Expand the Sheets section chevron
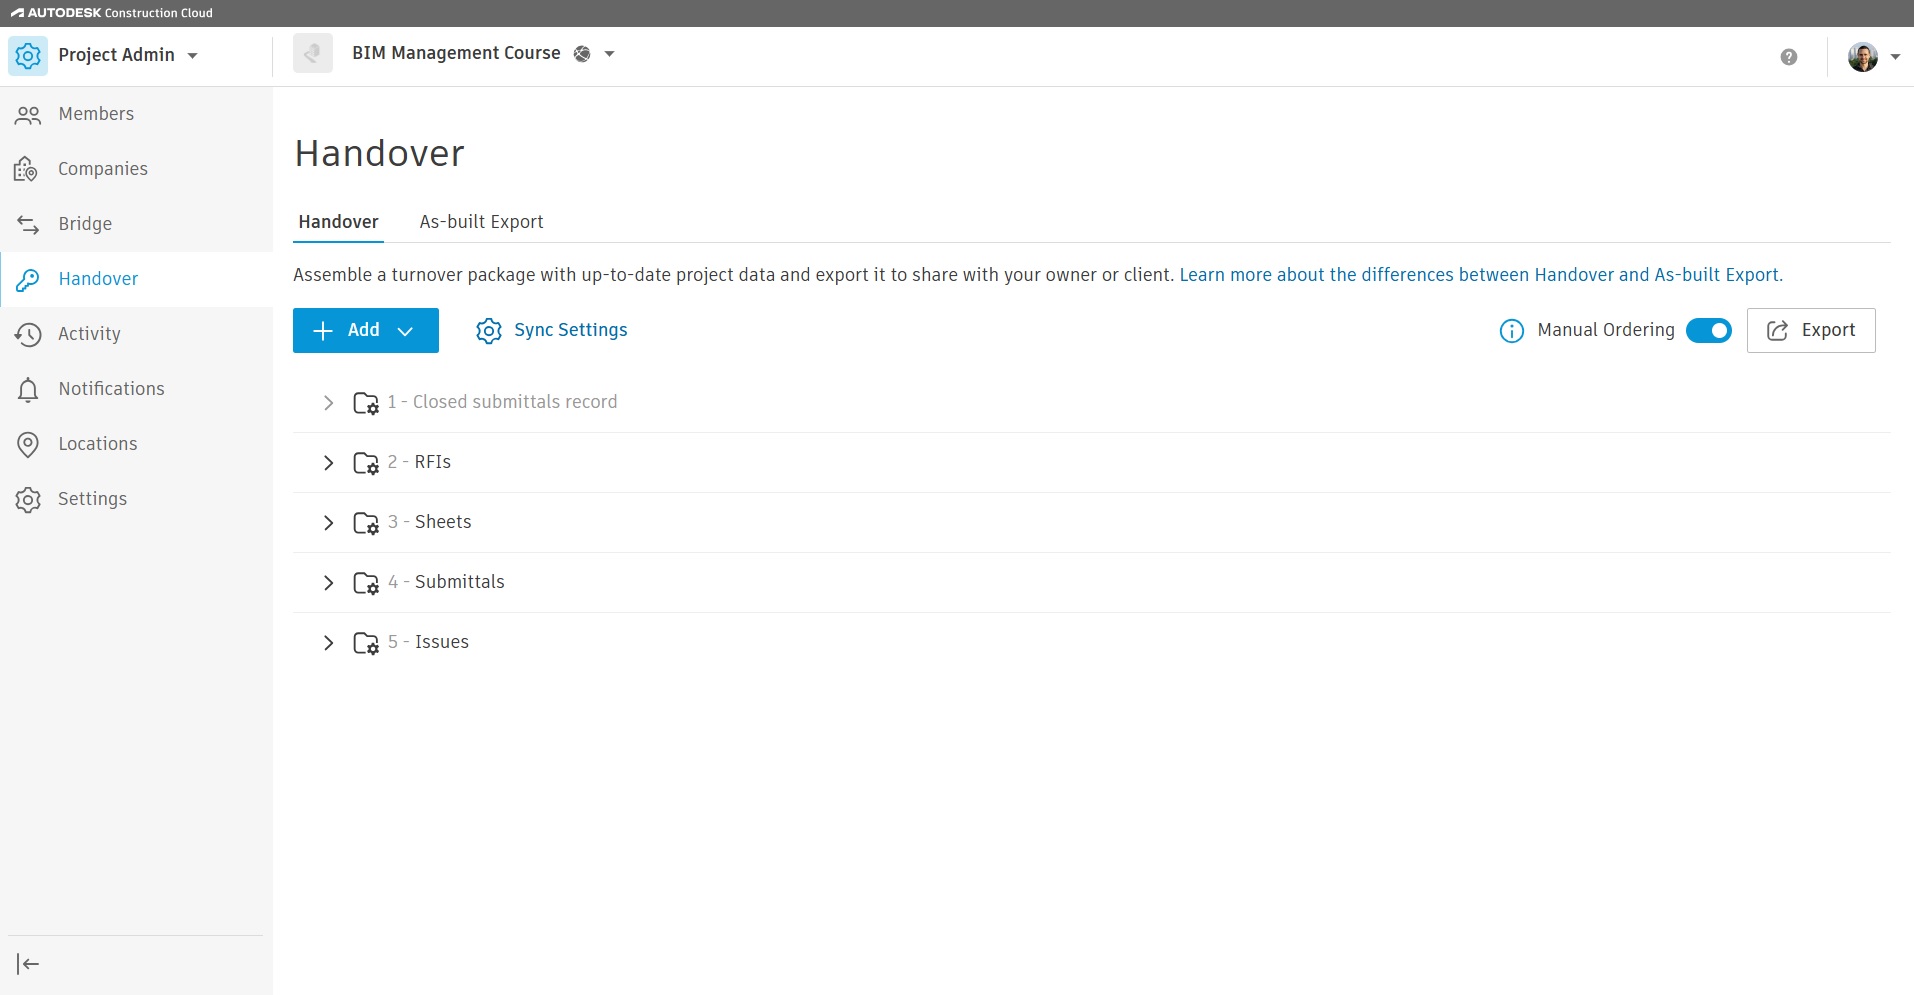This screenshot has height=995, width=1914. coord(328,523)
